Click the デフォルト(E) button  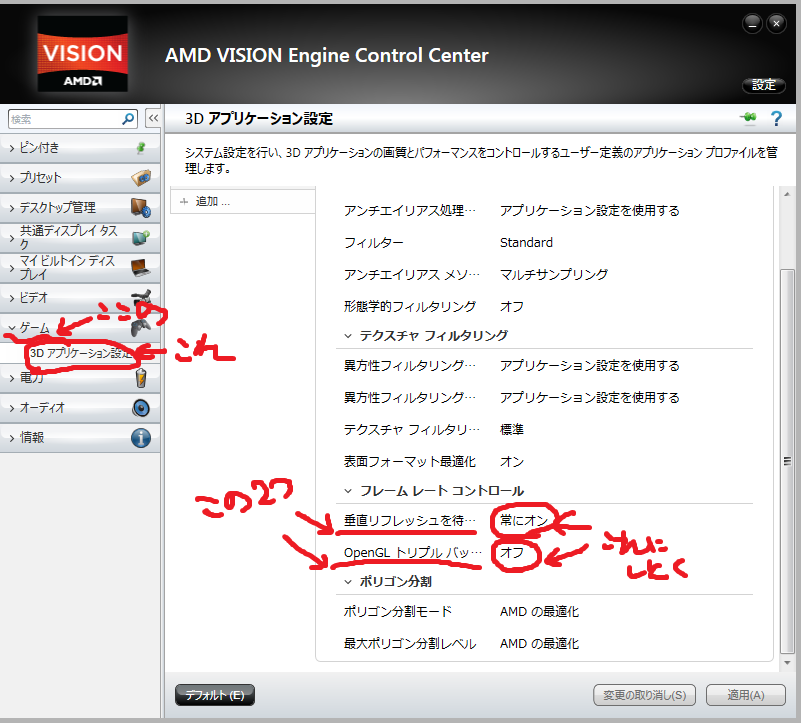click(x=215, y=695)
